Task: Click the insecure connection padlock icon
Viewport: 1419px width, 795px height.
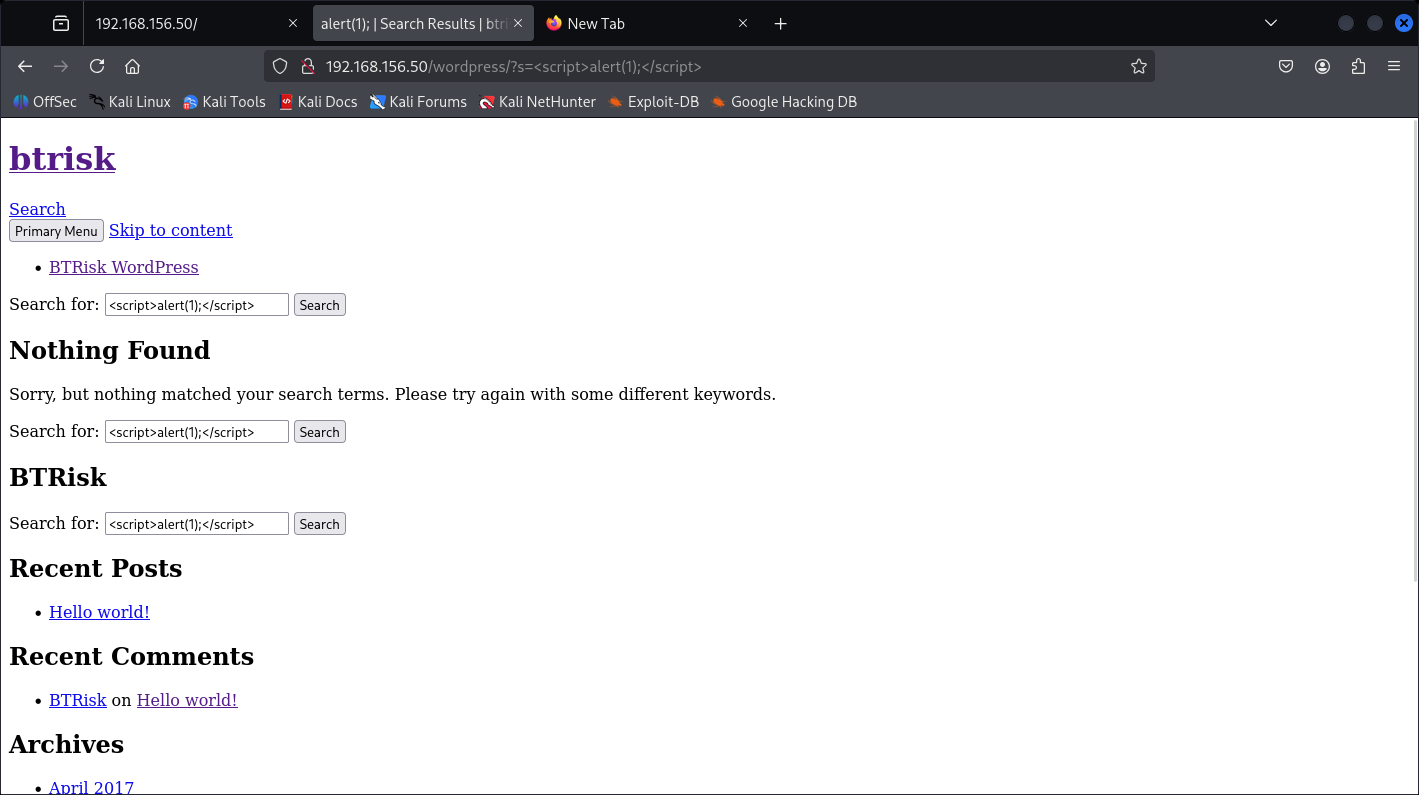Action: pos(308,66)
